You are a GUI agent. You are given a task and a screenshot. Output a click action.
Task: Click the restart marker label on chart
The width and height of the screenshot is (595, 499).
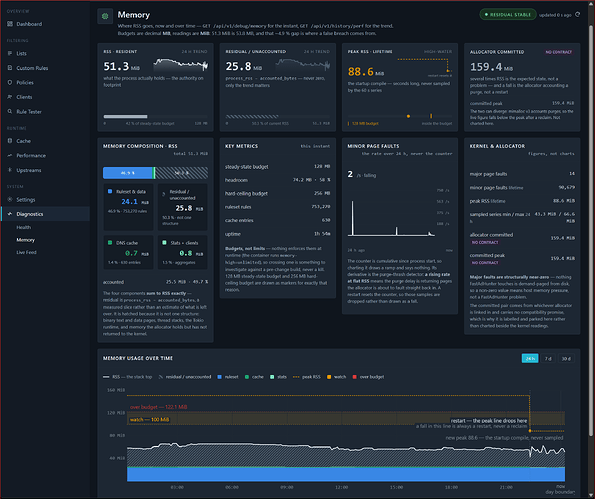tap(488, 420)
